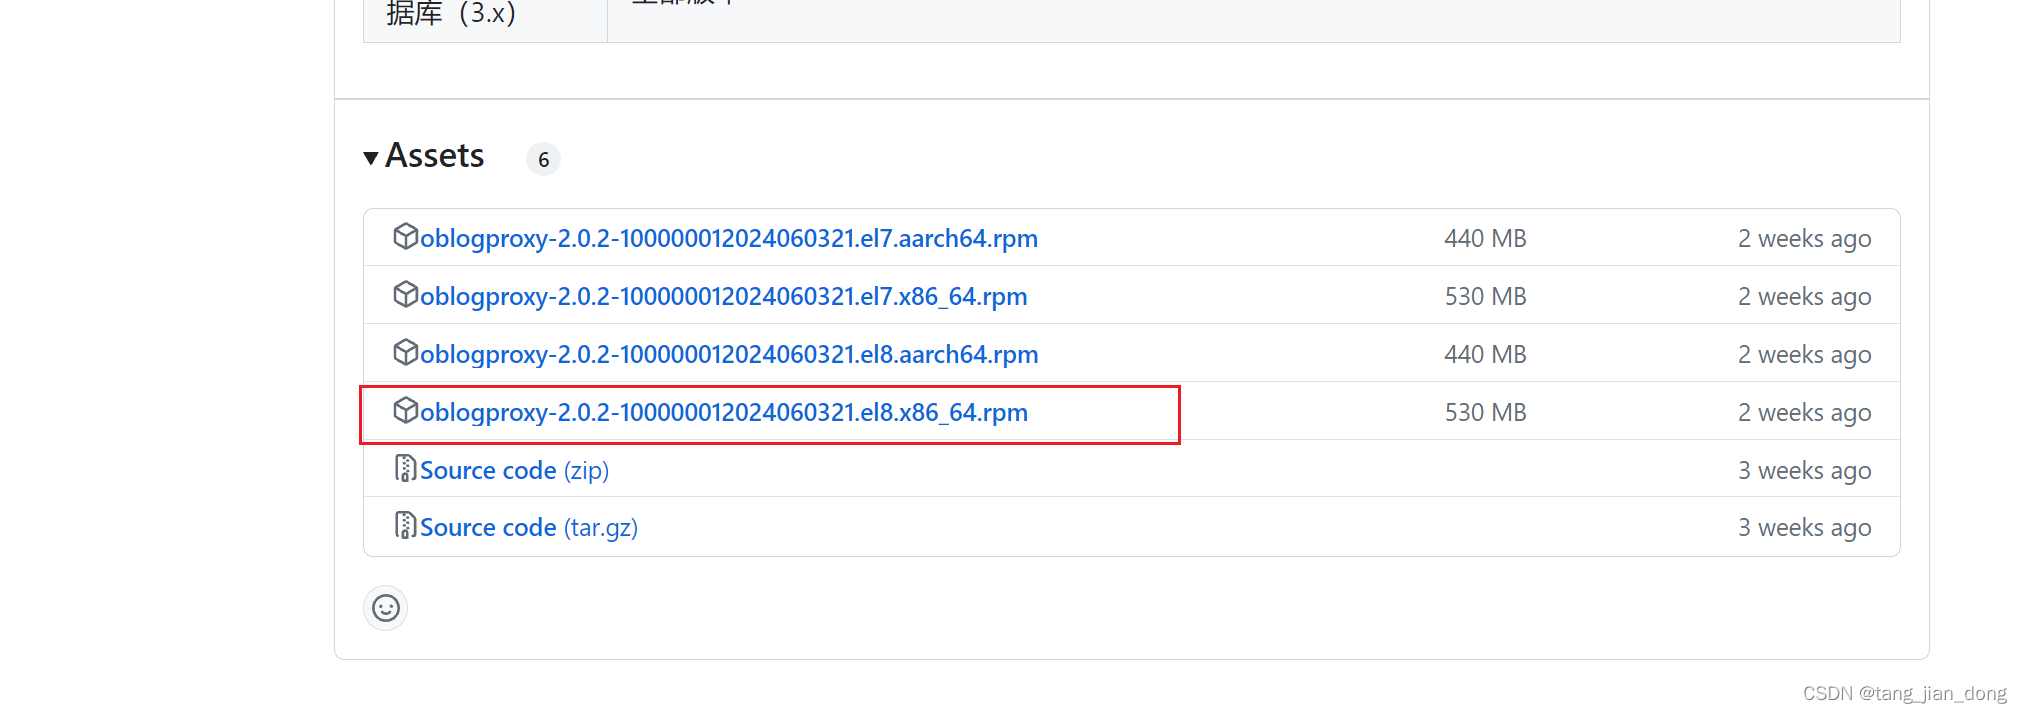Click zip file icon beside Source code (zip)
Screen dimensions: 2022x713
coord(405,468)
